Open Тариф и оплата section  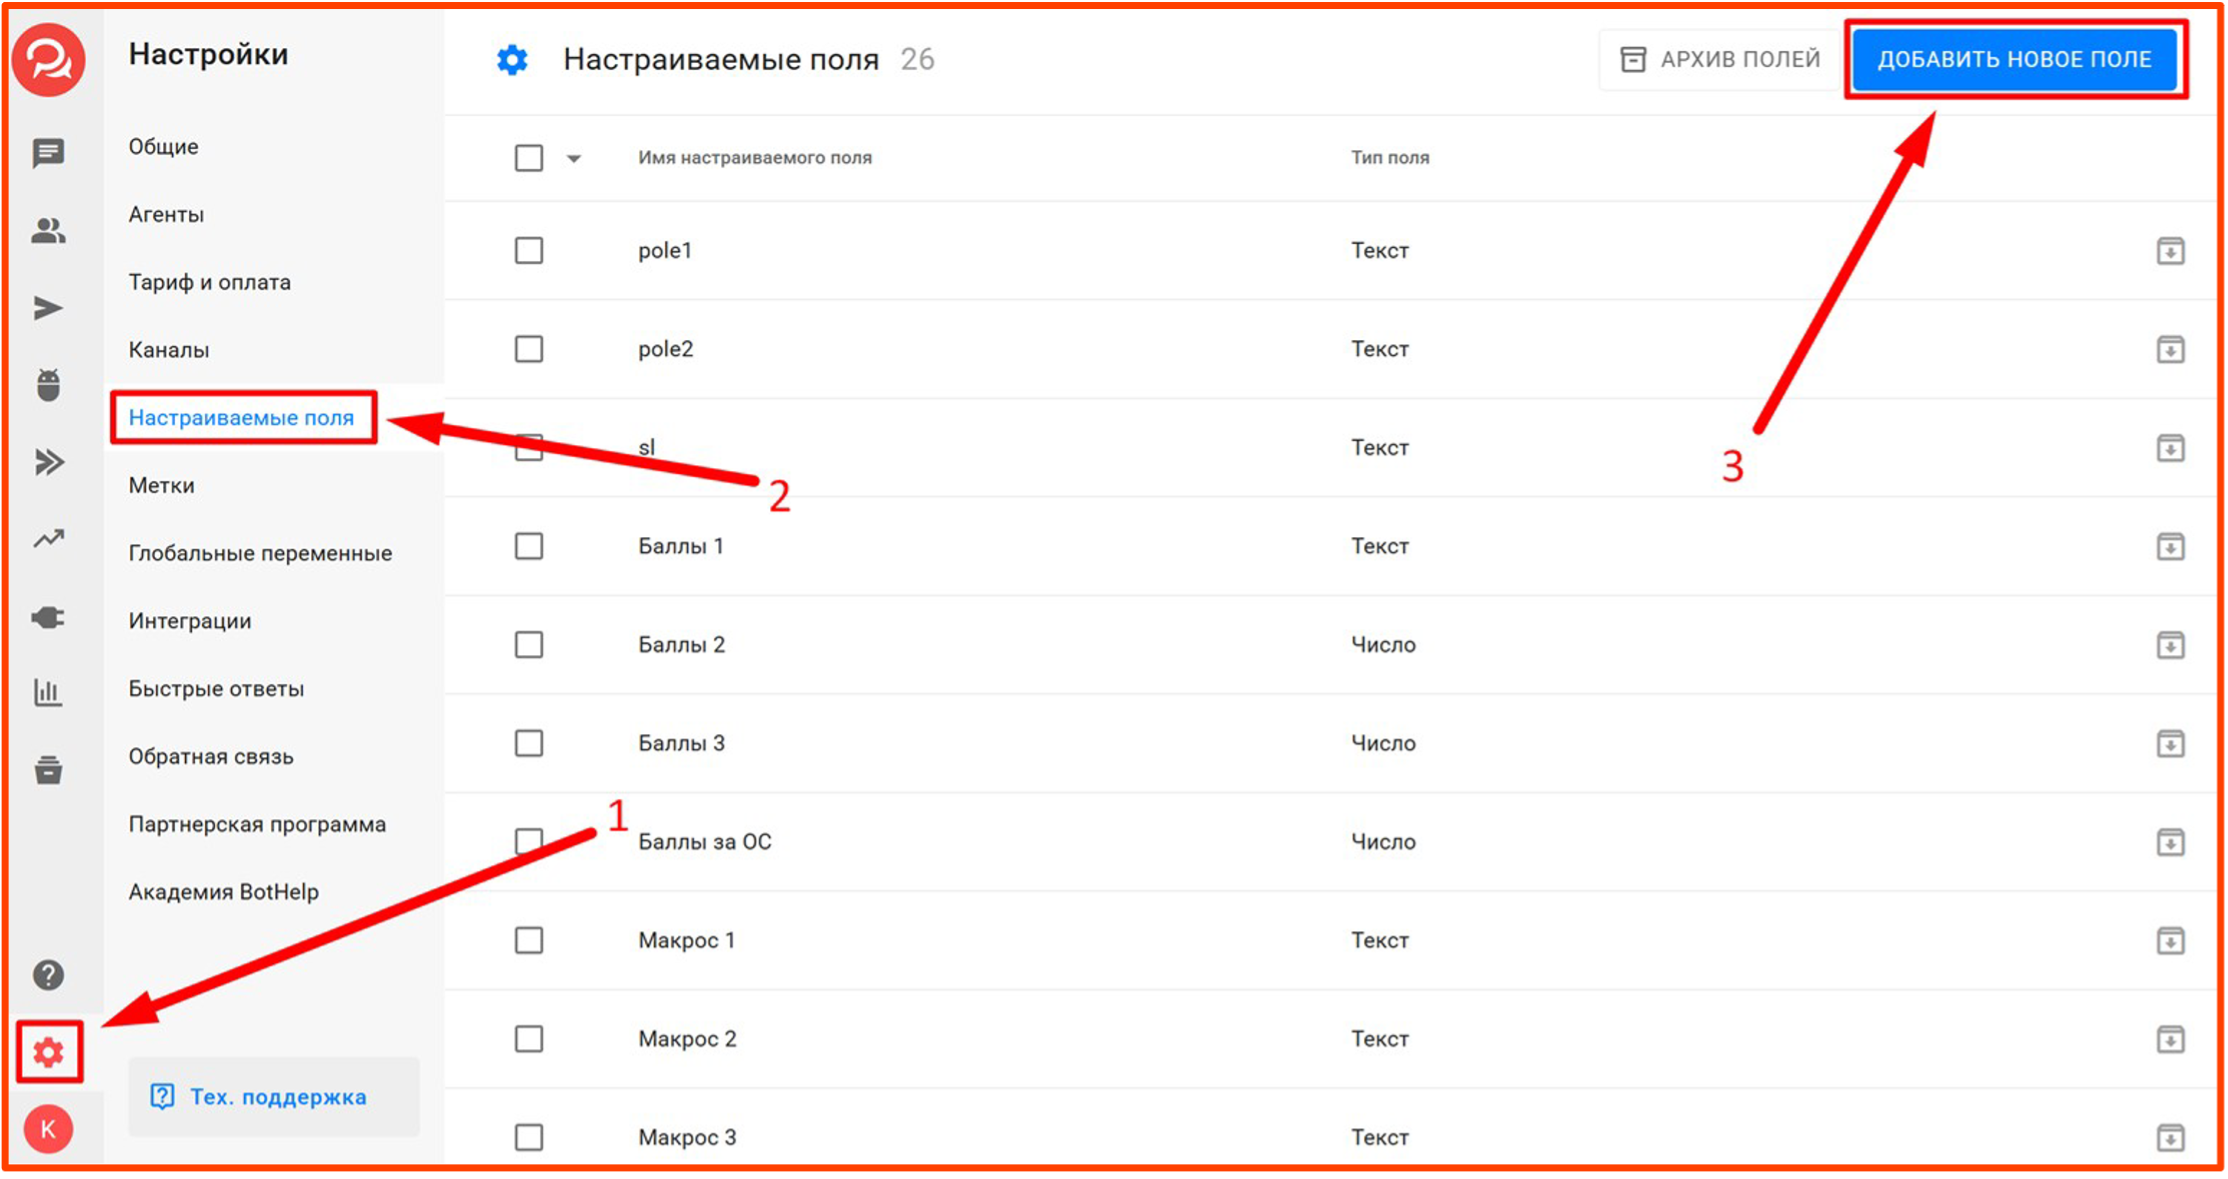coord(210,282)
